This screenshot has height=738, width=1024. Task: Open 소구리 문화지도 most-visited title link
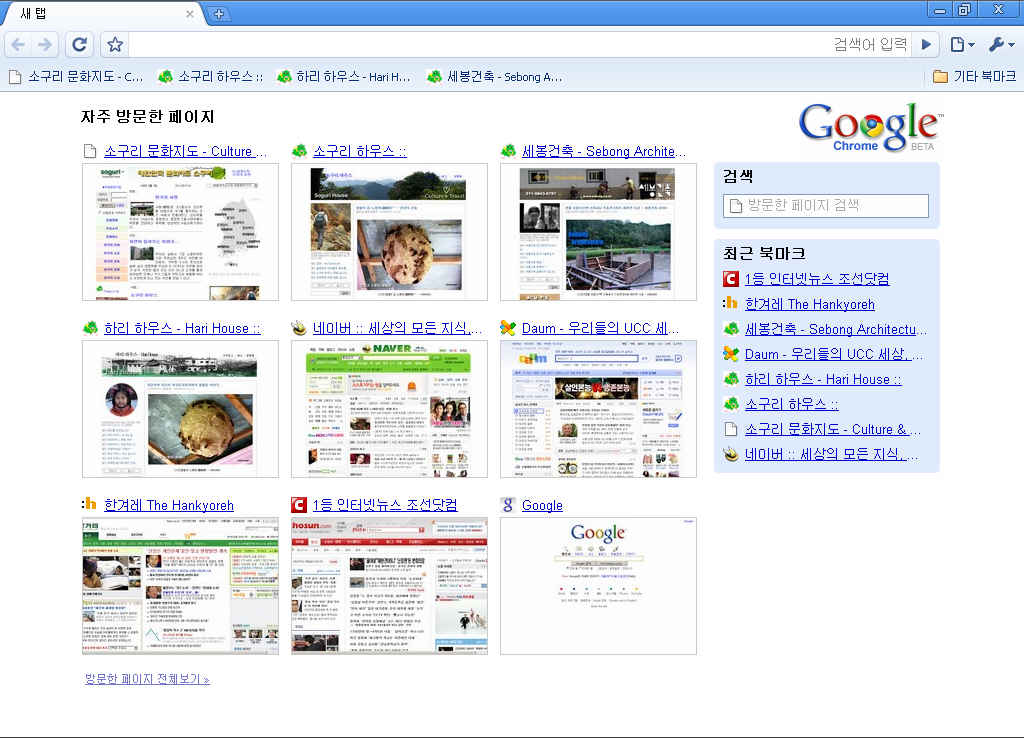(x=185, y=152)
